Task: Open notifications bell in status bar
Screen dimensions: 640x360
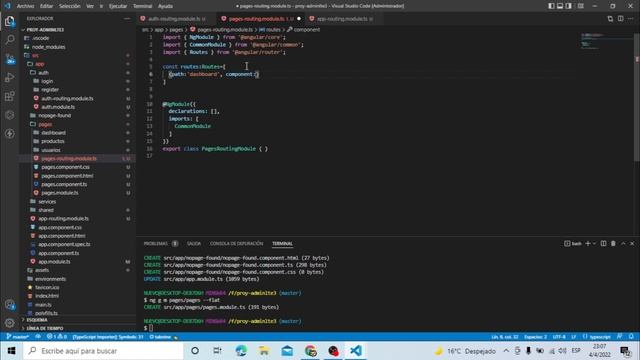Action: [x=631, y=337]
